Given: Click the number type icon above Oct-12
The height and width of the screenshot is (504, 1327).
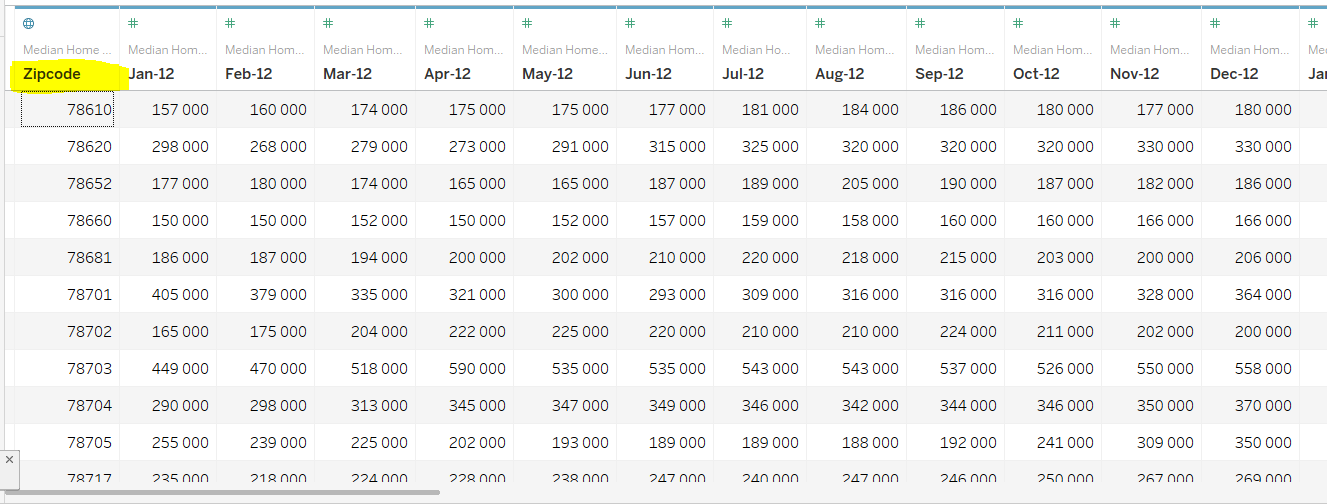Looking at the screenshot, I should pos(1018,23).
